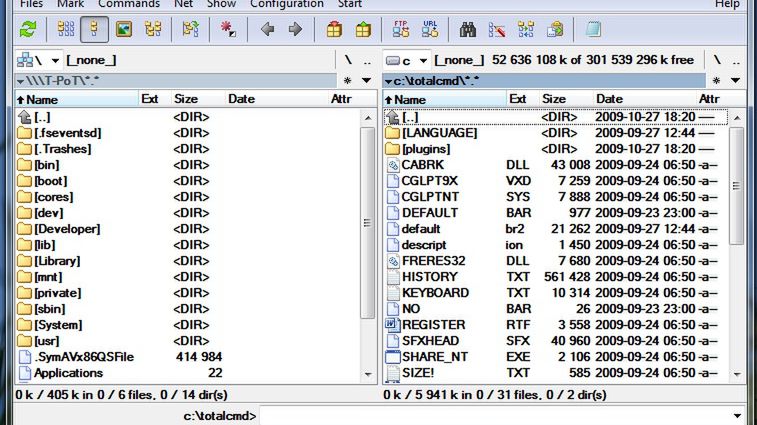
Task: Open right panel directory history dropdown arrow
Action: pos(735,81)
